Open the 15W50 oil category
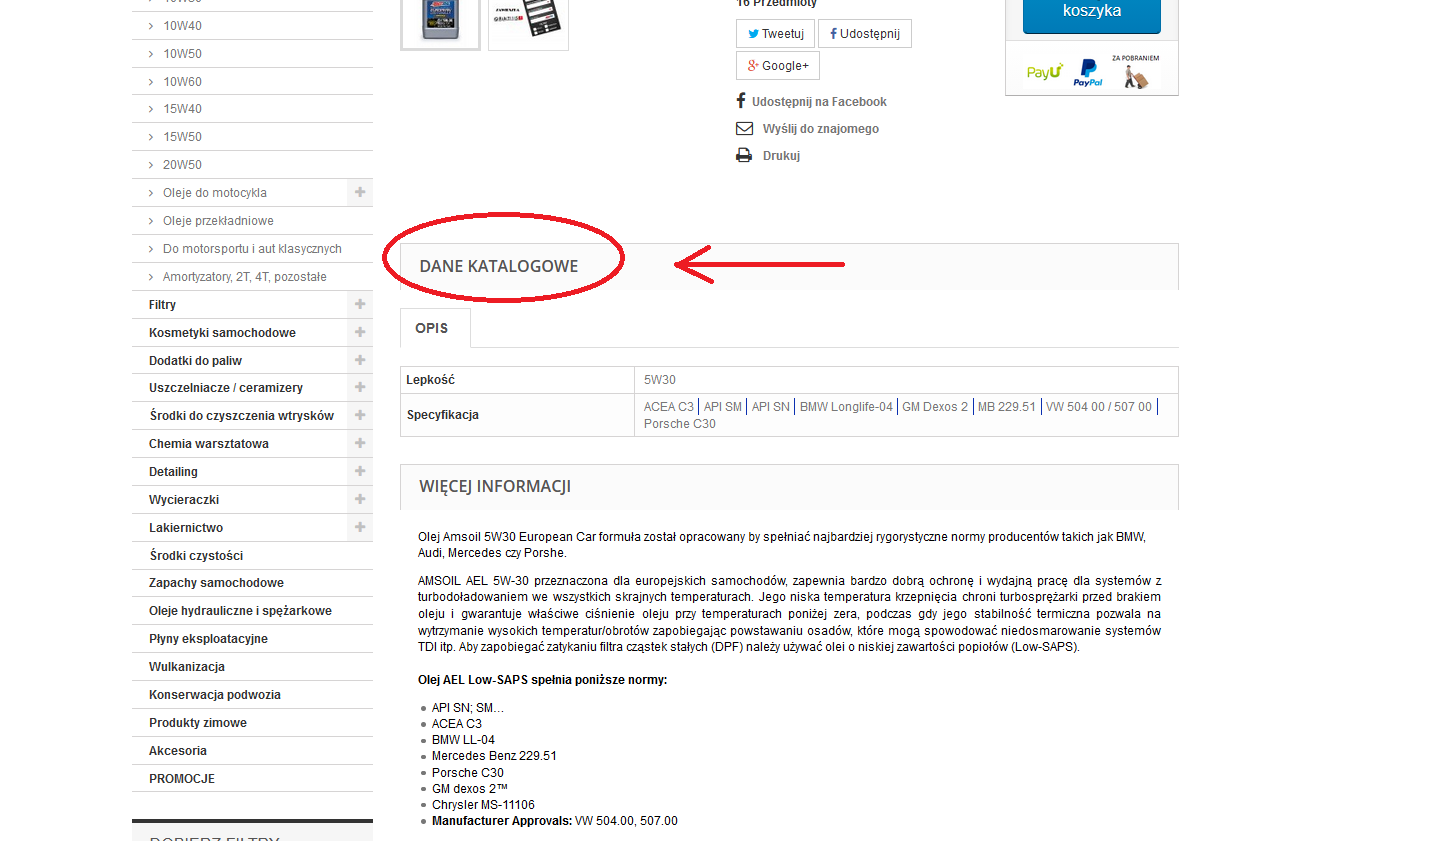 [x=182, y=137]
